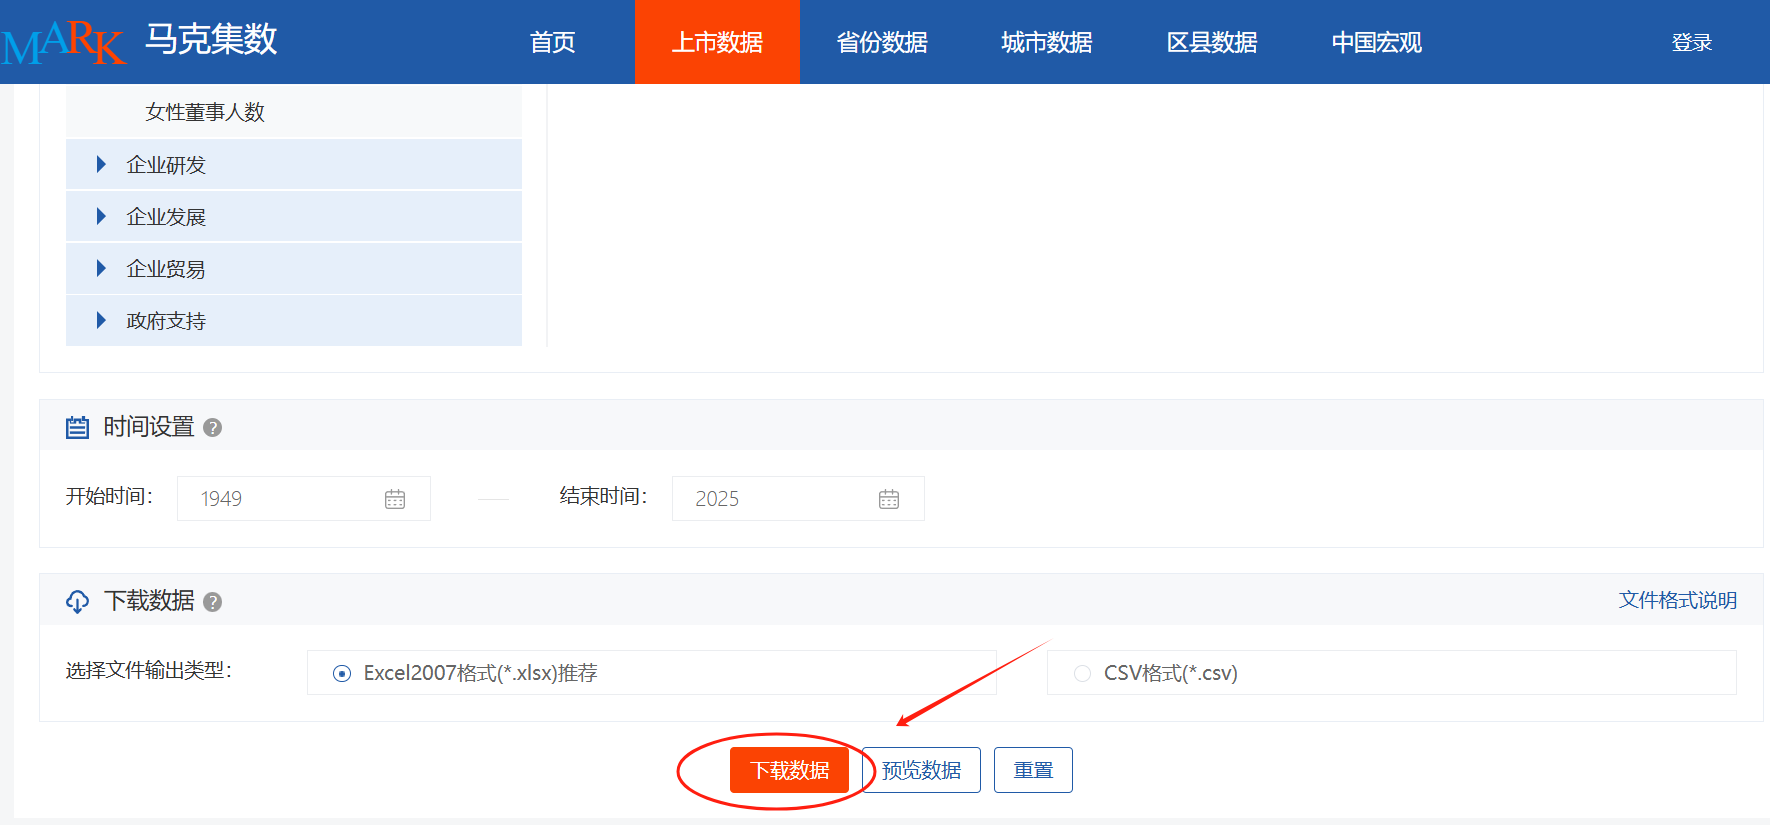Expand the 企业贸易 category
Viewport: 1770px width, 825px height.
click(x=101, y=269)
